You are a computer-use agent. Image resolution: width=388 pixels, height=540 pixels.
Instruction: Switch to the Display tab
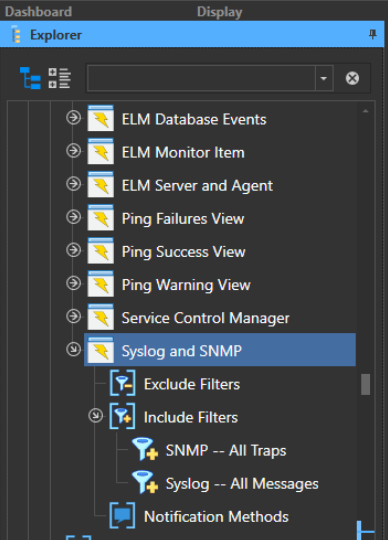coord(220,12)
